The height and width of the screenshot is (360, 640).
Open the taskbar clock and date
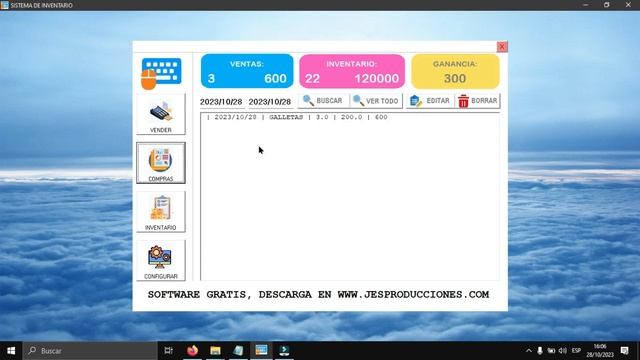pos(600,351)
